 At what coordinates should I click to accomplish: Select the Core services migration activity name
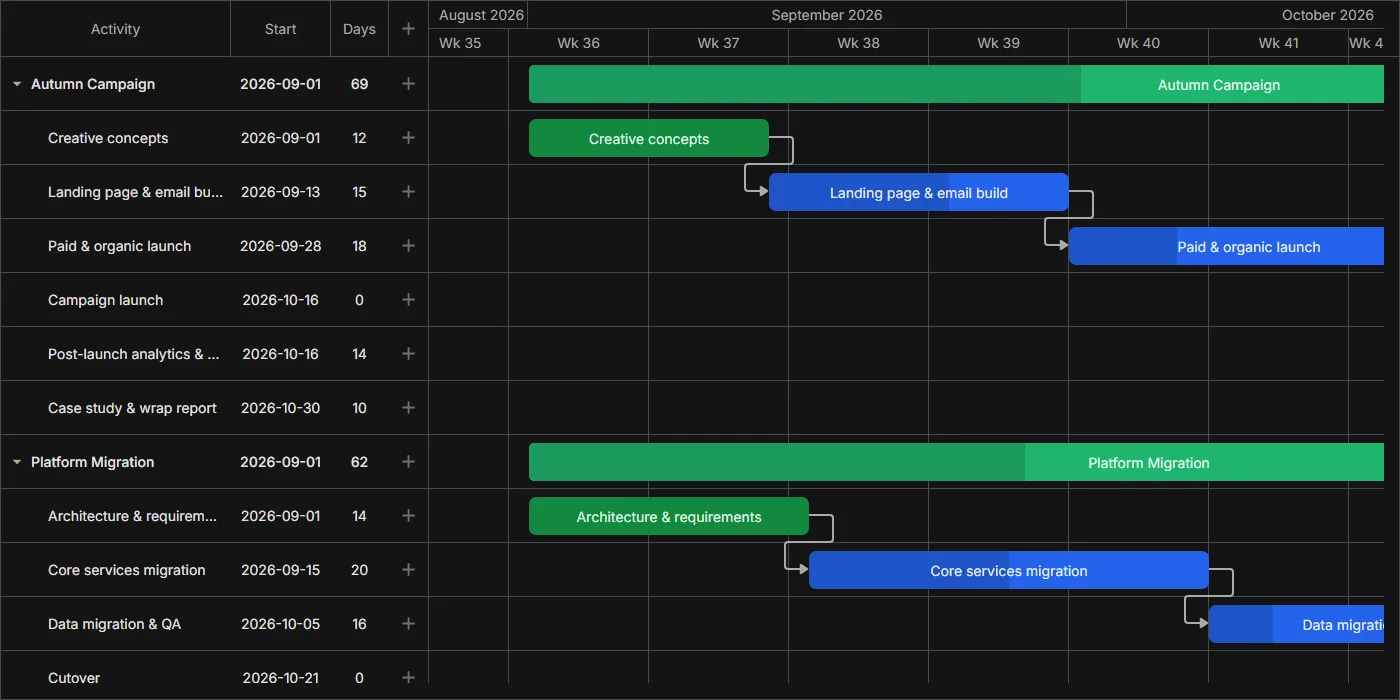pos(127,570)
